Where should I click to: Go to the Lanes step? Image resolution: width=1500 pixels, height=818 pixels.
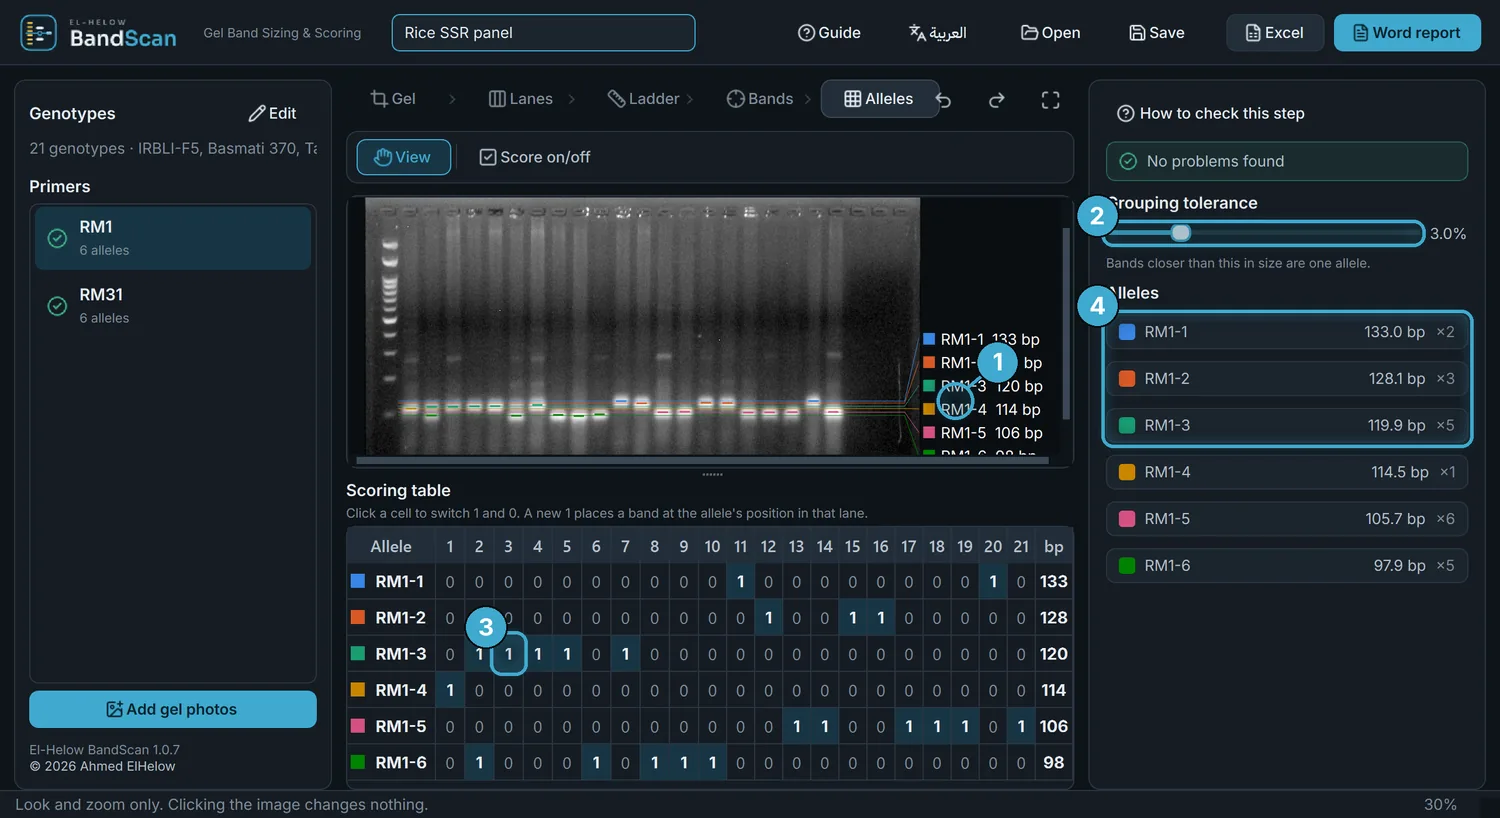521,99
